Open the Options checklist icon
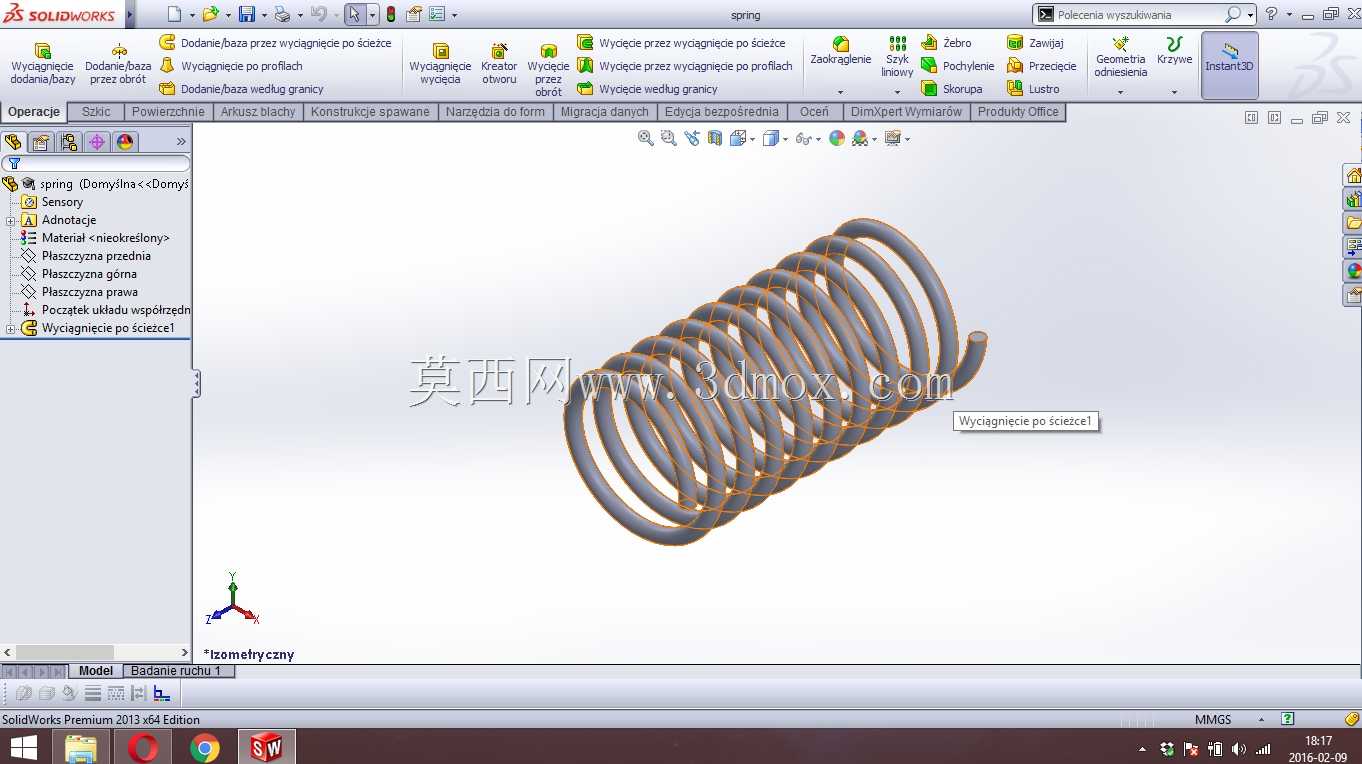Screen dimensions: 1362x764 pyautogui.click(x=436, y=14)
